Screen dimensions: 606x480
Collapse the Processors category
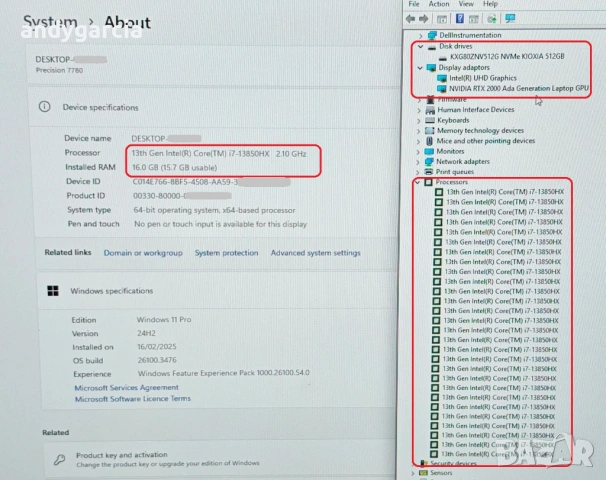[418, 182]
